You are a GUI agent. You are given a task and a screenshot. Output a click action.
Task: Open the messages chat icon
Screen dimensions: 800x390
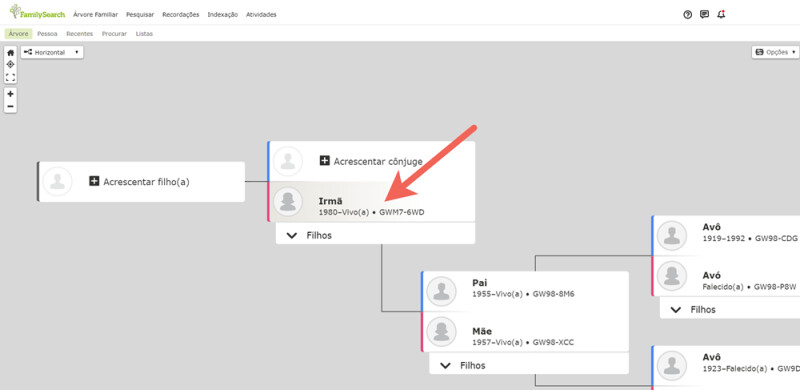point(704,14)
